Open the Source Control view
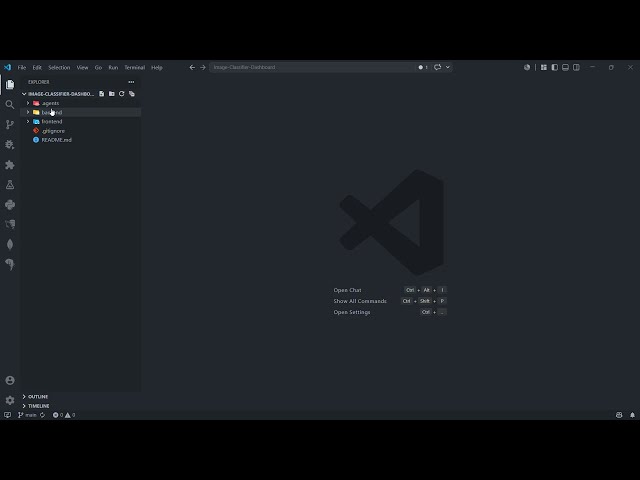 click(x=10, y=124)
